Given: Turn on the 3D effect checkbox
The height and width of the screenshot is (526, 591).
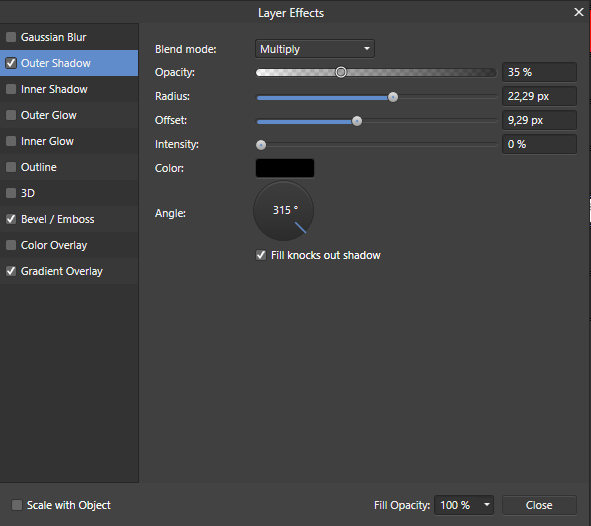Looking at the screenshot, I should (11, 193).
